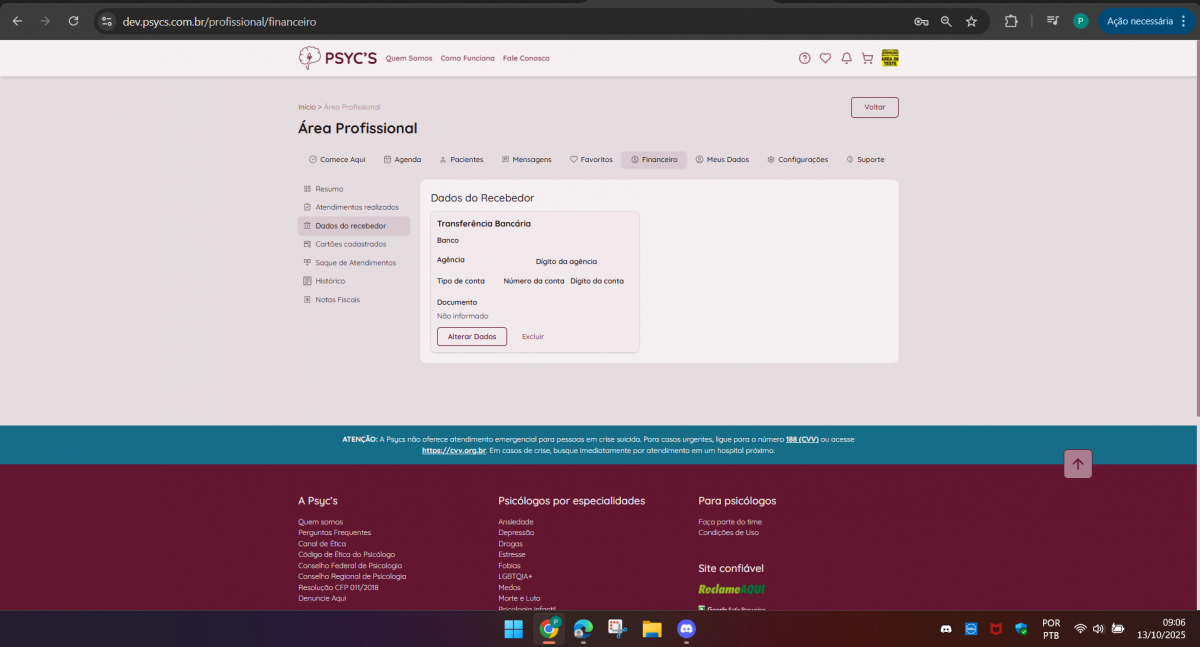
Task: Open the notifications bell icon
Action: tap(846, 58)
